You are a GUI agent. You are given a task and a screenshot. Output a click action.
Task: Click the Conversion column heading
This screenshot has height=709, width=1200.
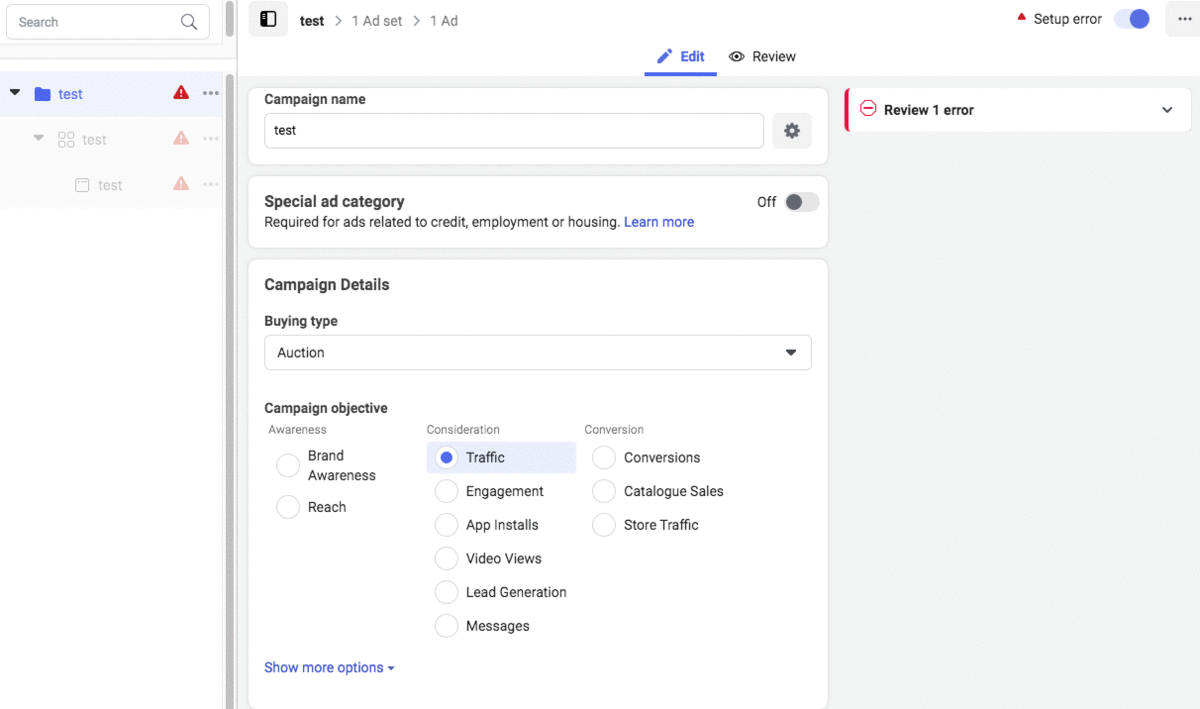click(x=614, y=430)
